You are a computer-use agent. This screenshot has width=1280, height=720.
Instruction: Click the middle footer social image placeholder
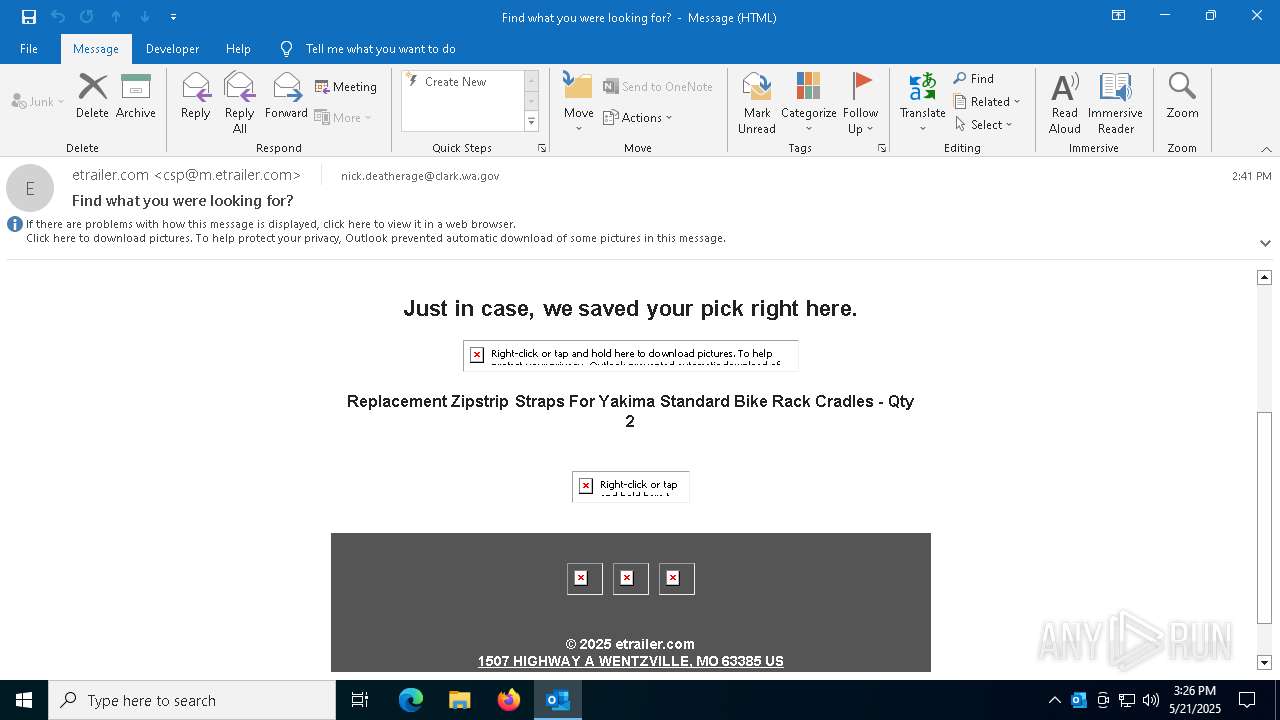click(x=630, y=578)
